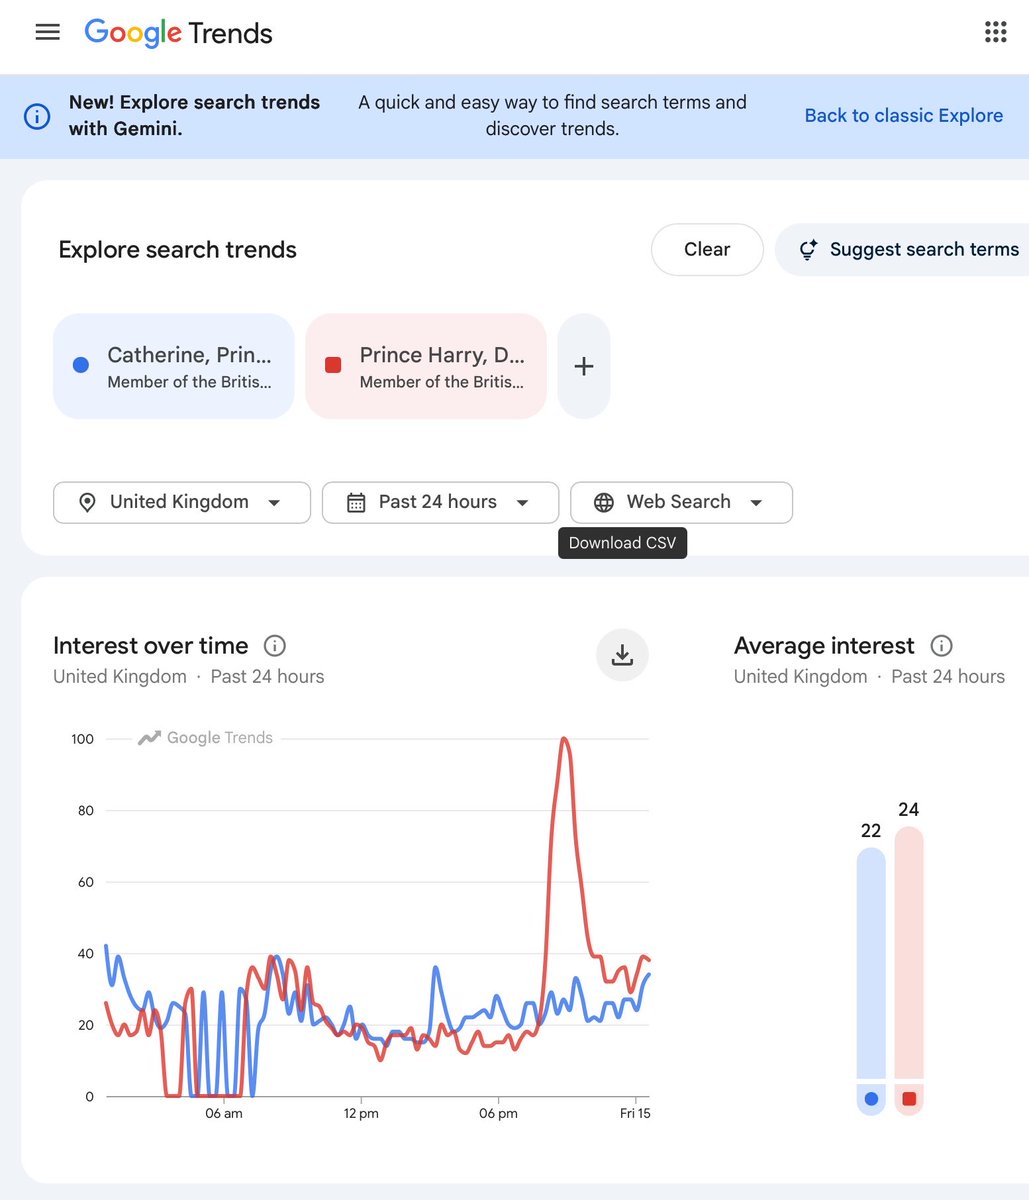The image size is (1029, 1200).
Task: Click the 12 pm axis label
Action: point(361,1113)
